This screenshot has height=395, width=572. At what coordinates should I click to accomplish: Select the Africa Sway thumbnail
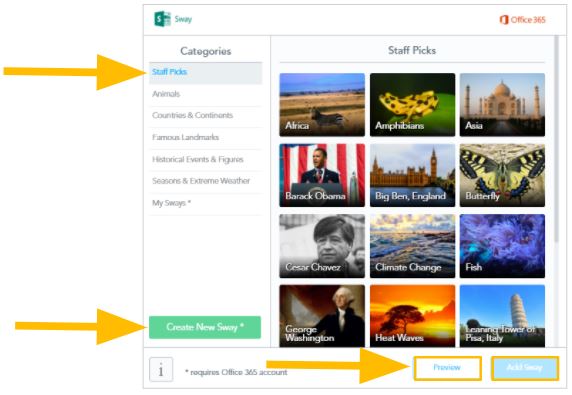(322, 105)
